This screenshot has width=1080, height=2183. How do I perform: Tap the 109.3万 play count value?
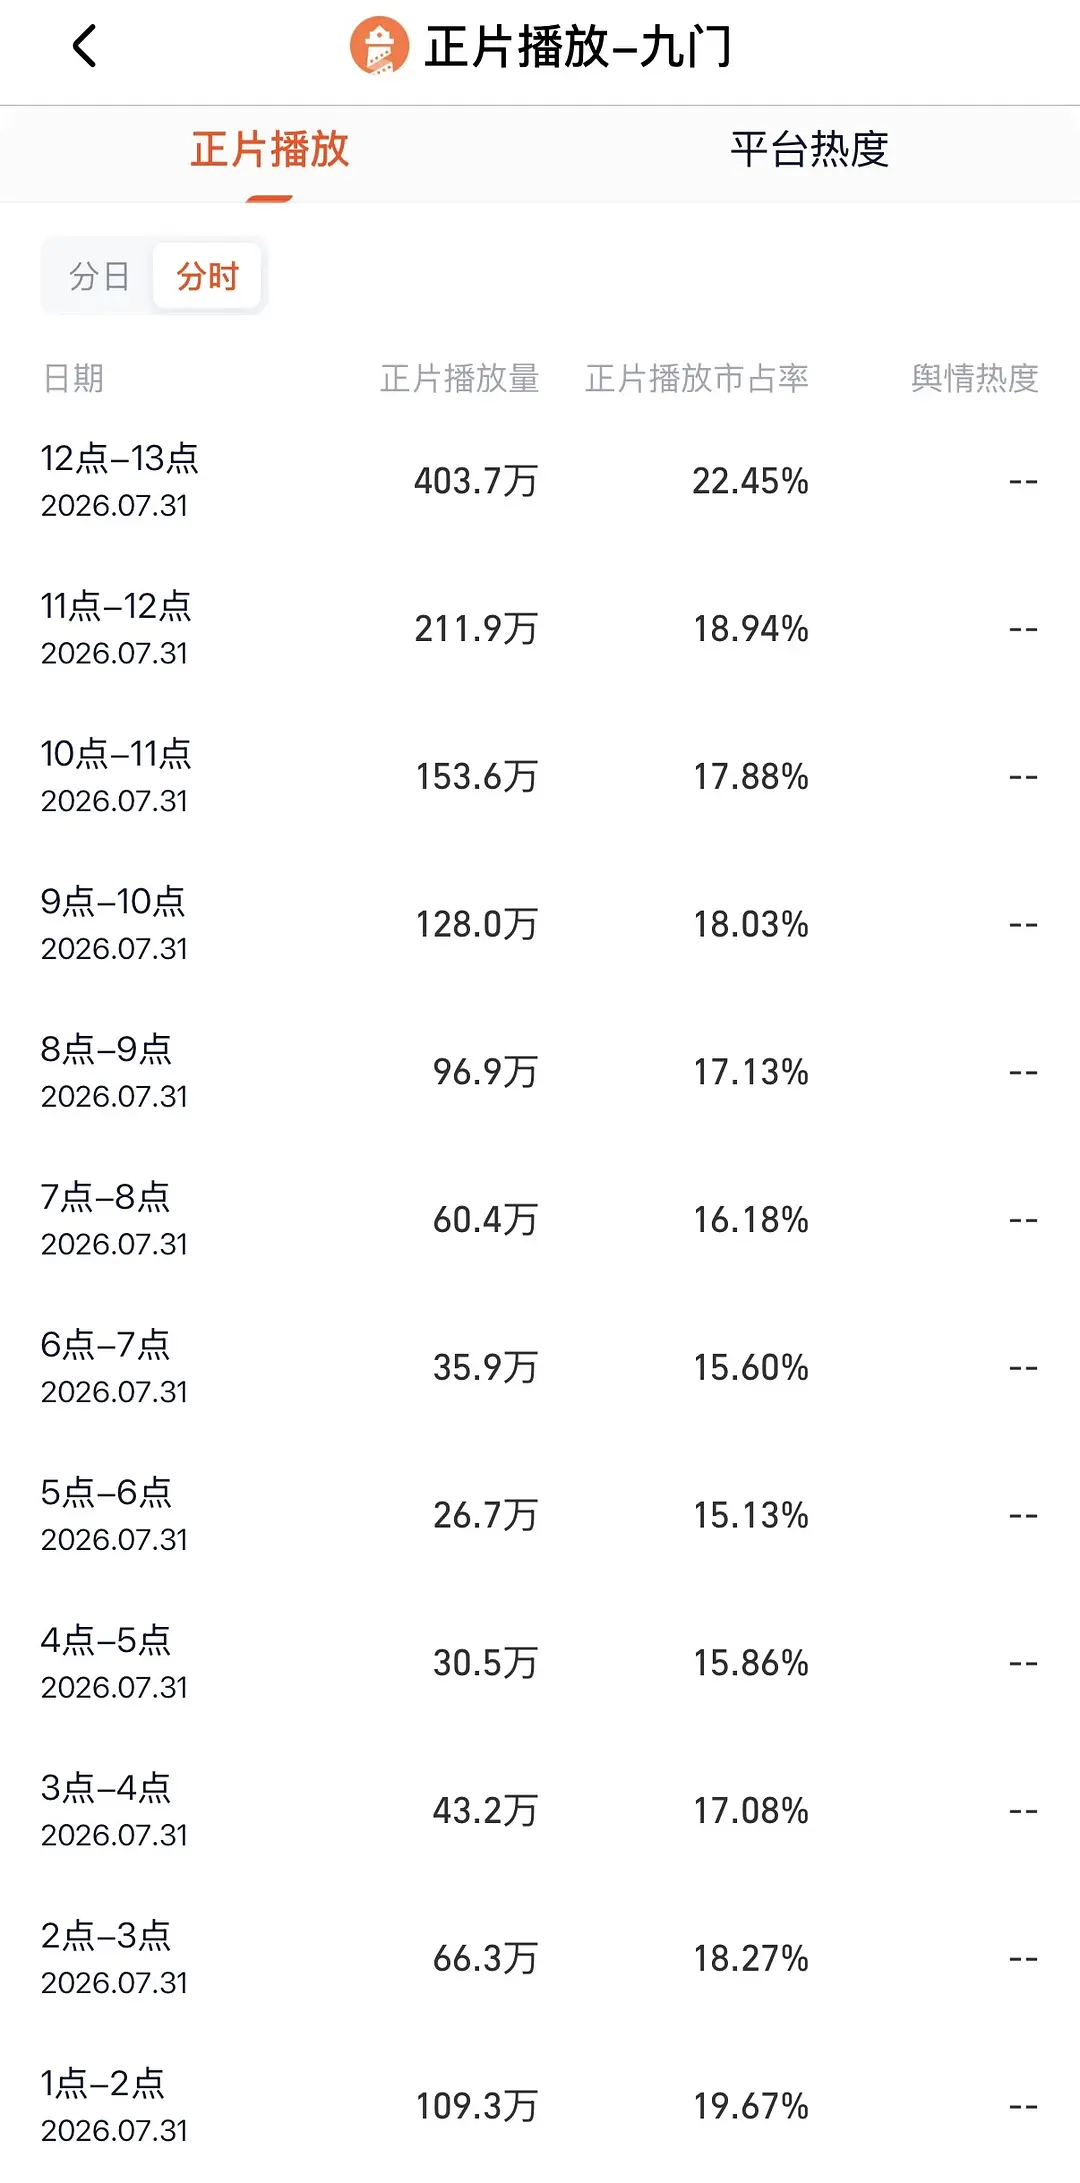pos(476,2106)
